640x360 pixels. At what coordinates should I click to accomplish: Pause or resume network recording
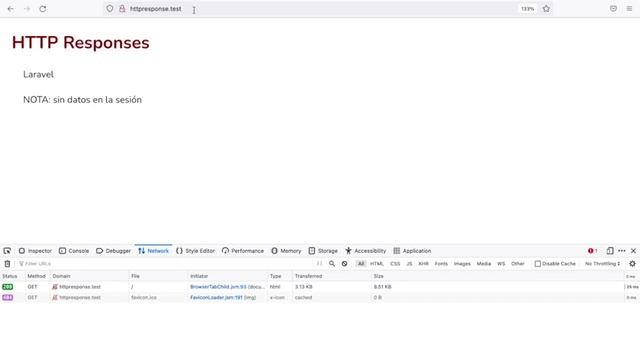pos(320,264)
